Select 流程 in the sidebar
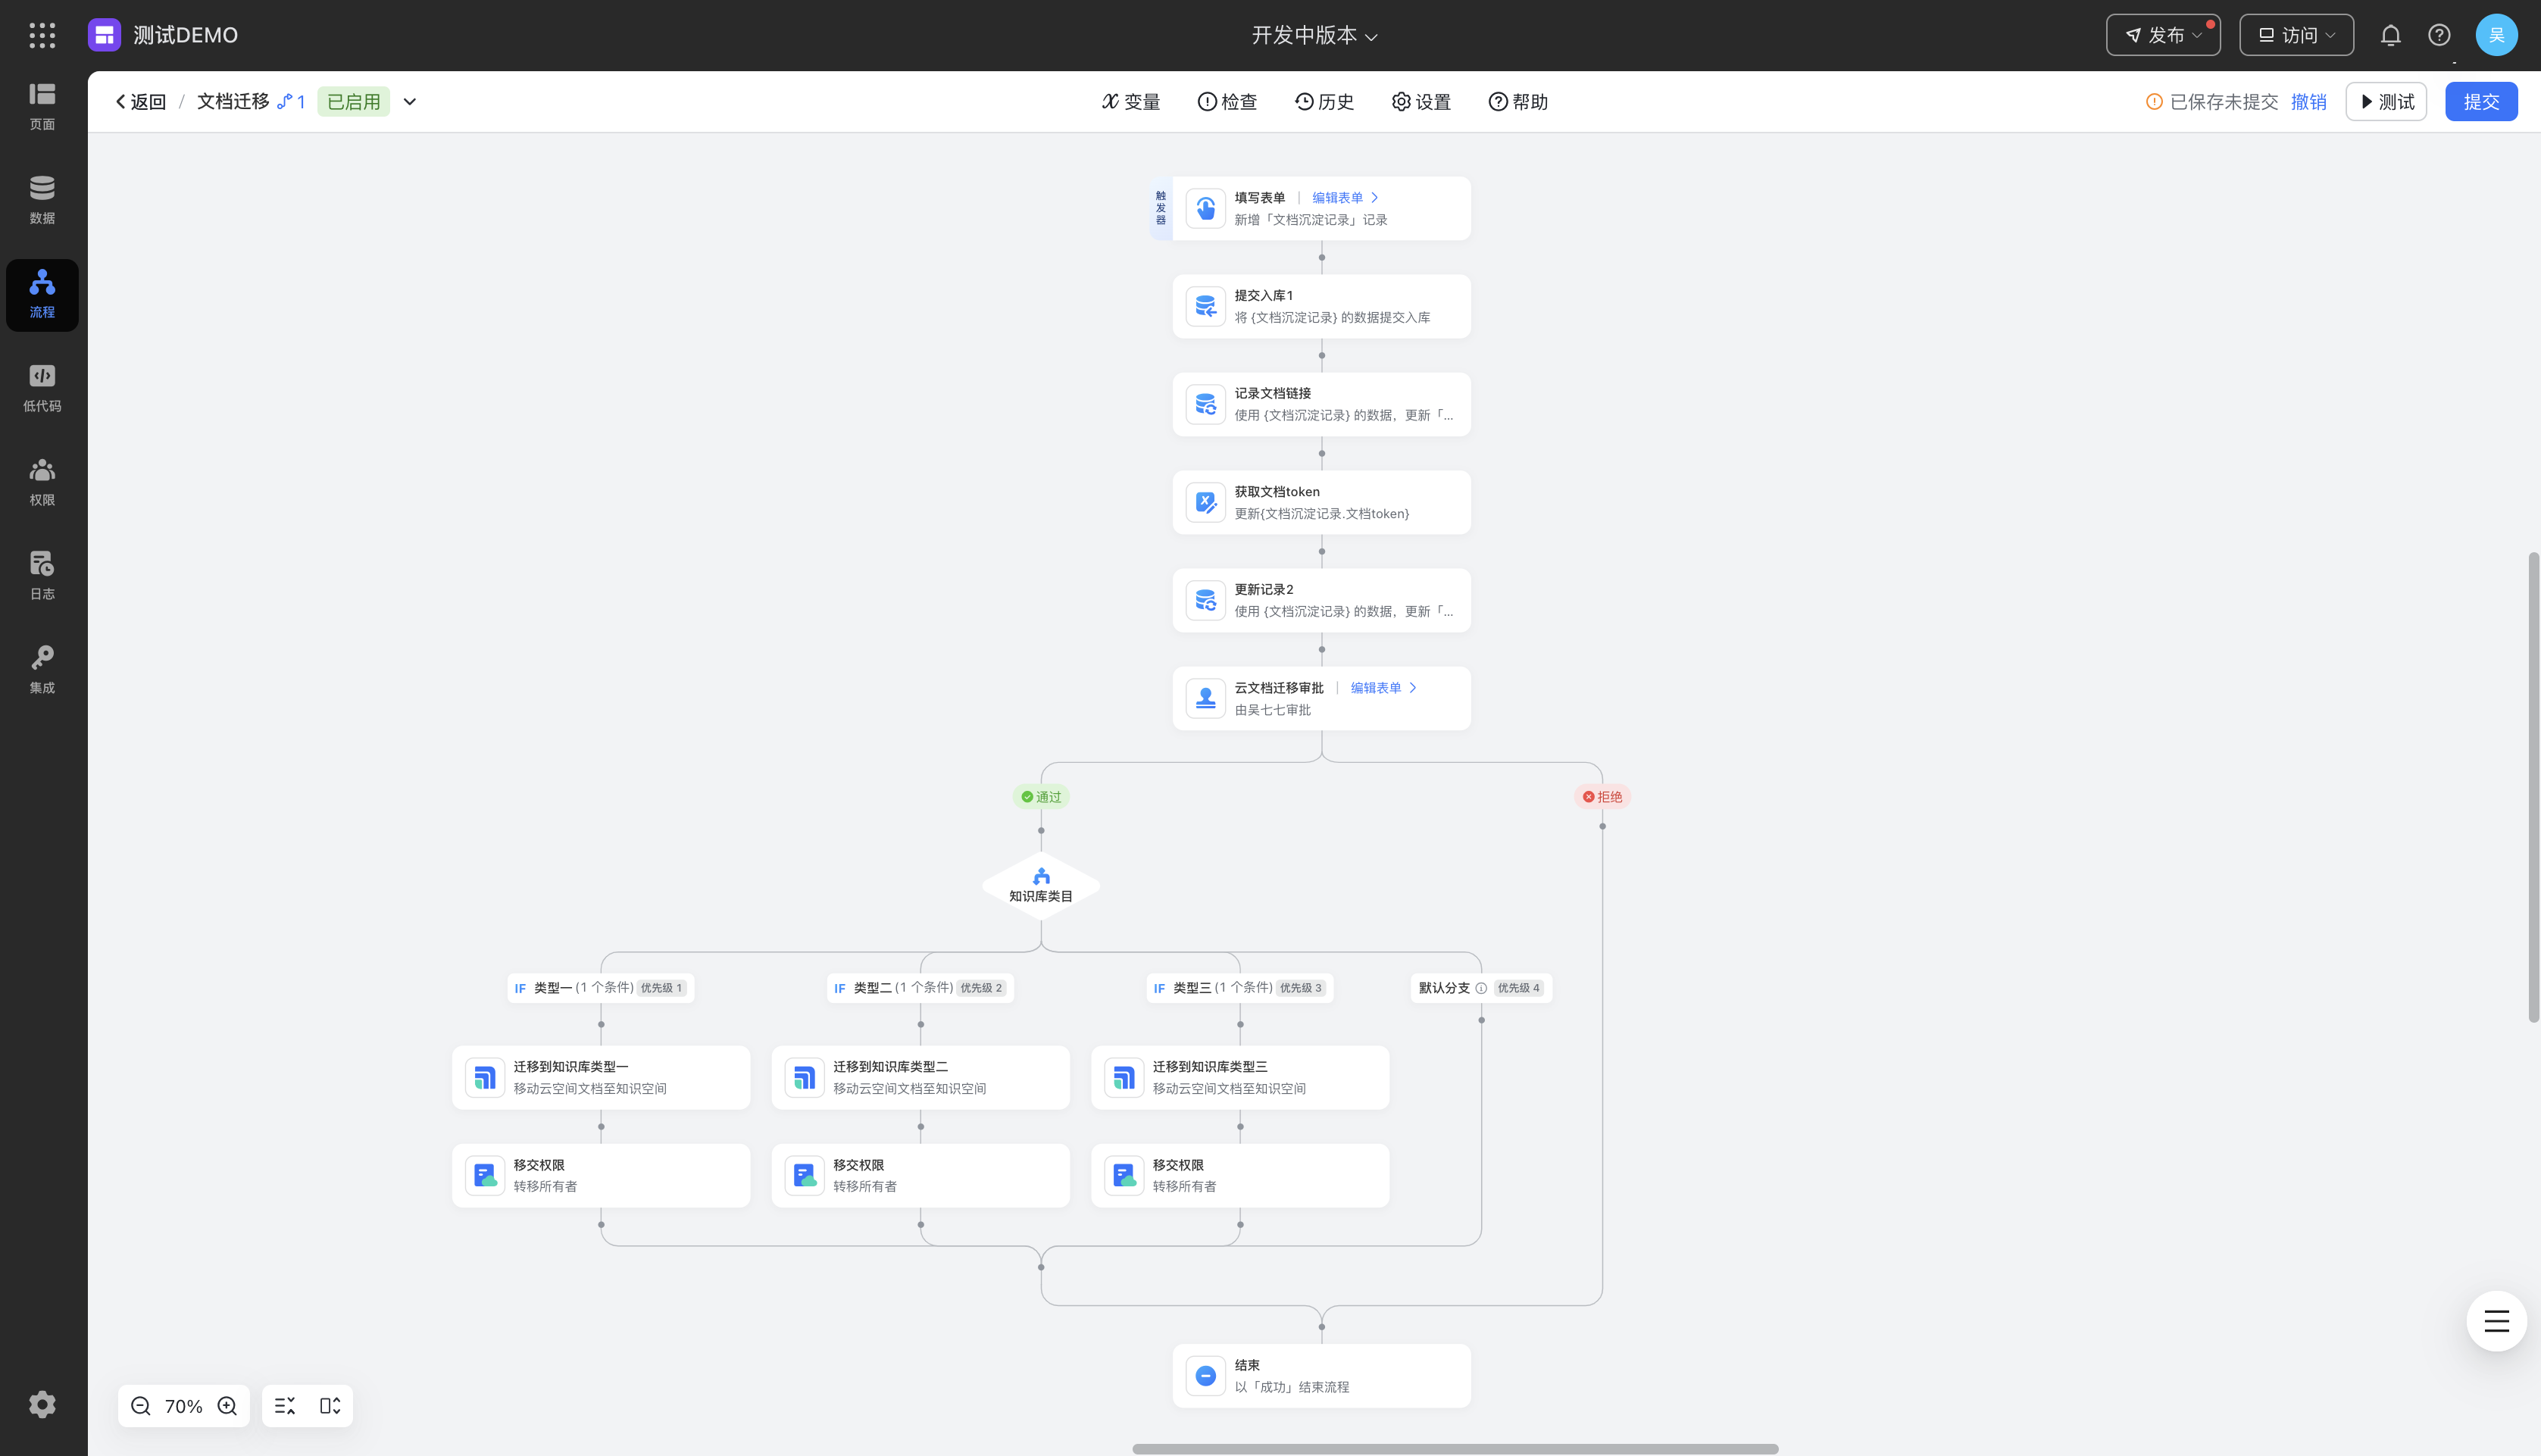 click(x=42, y=294)
